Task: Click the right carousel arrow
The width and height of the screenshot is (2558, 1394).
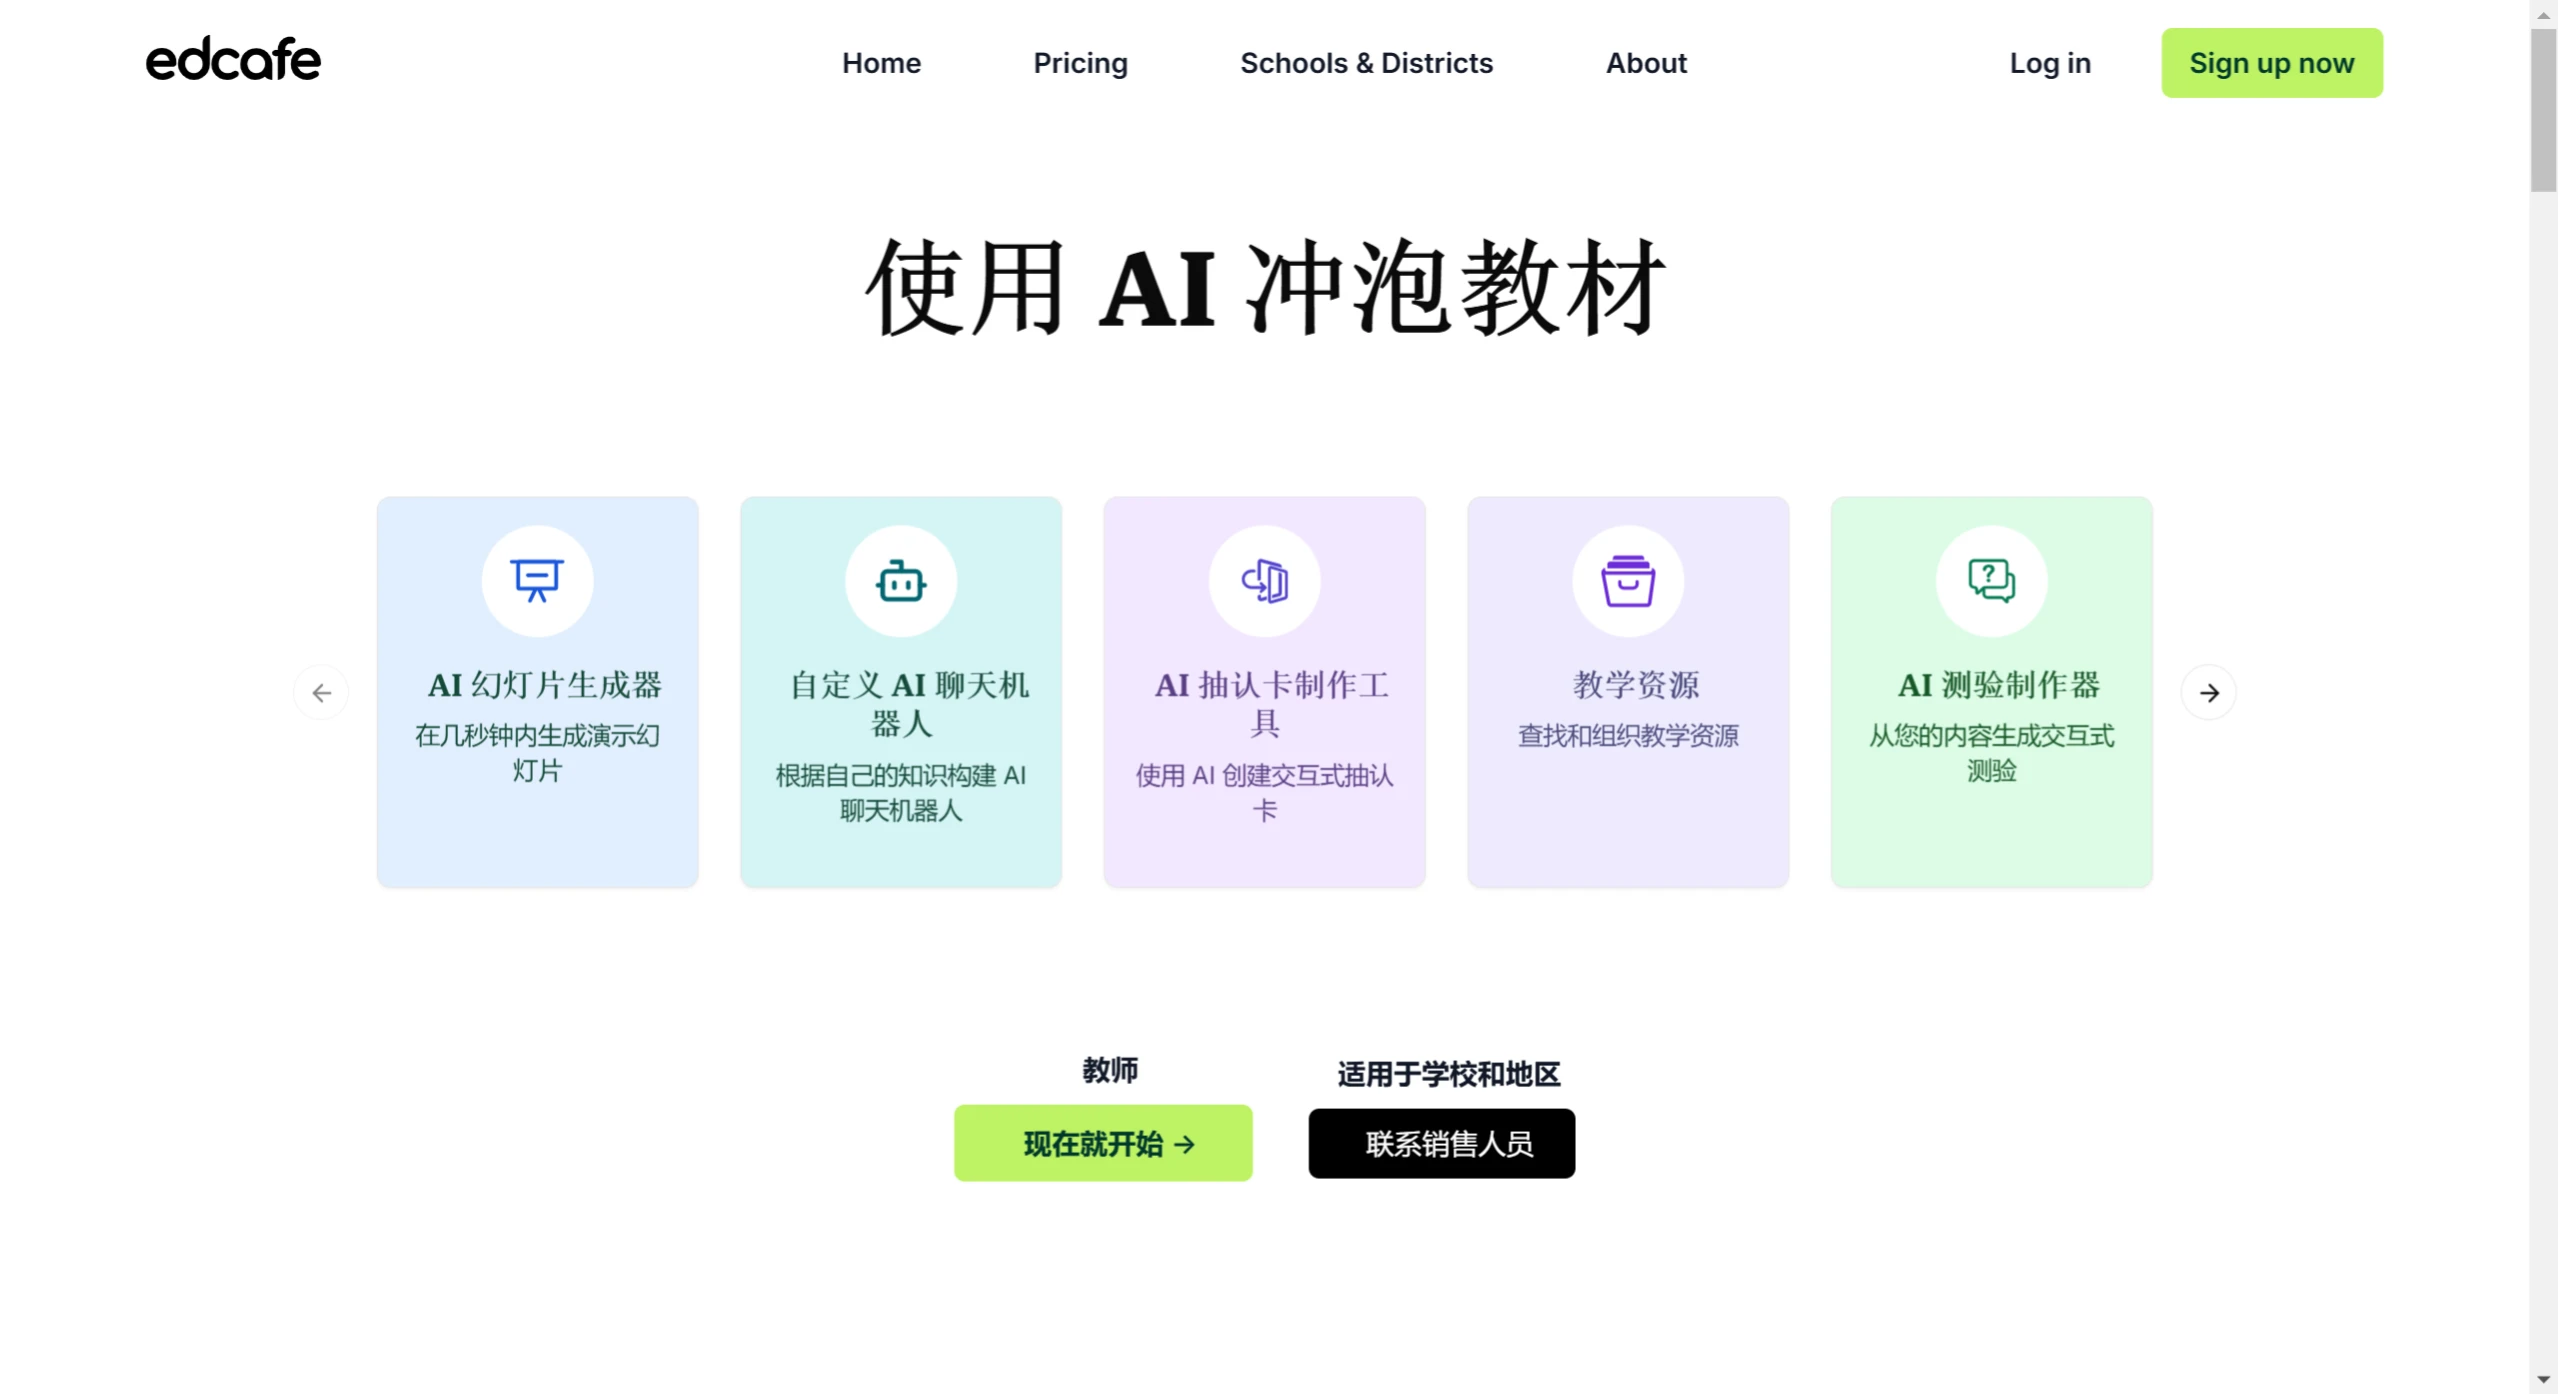Action: pyautogui.click(x=2210, y=692)
